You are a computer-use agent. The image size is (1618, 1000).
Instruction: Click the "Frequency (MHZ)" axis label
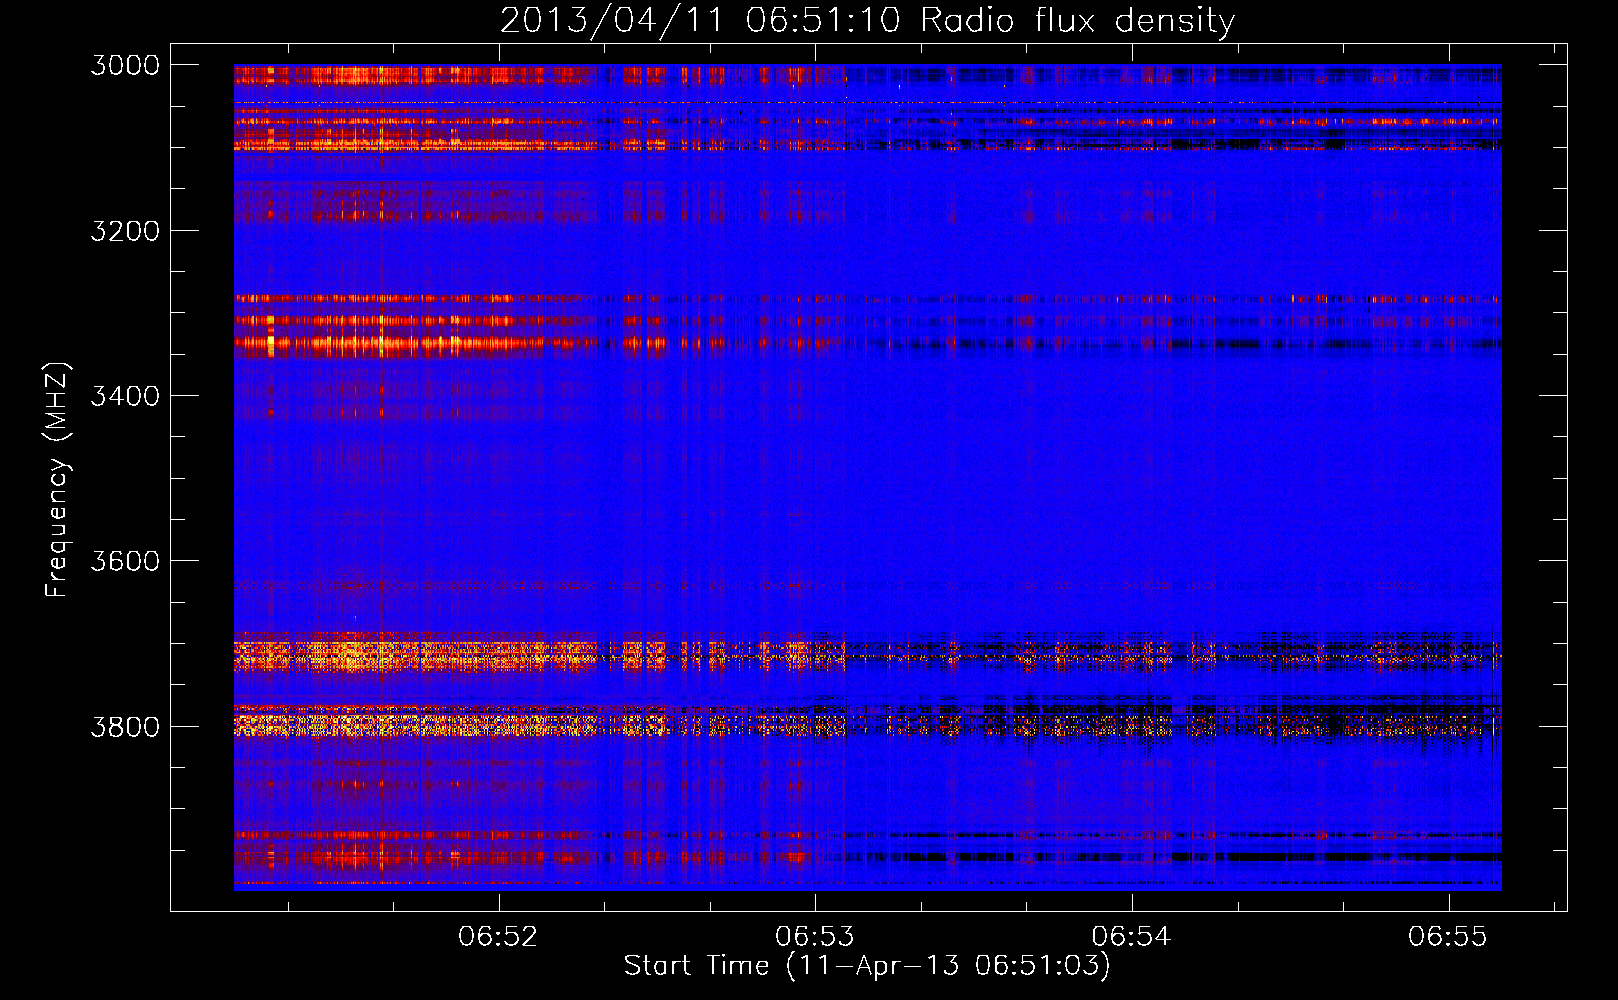pos(57,480)
